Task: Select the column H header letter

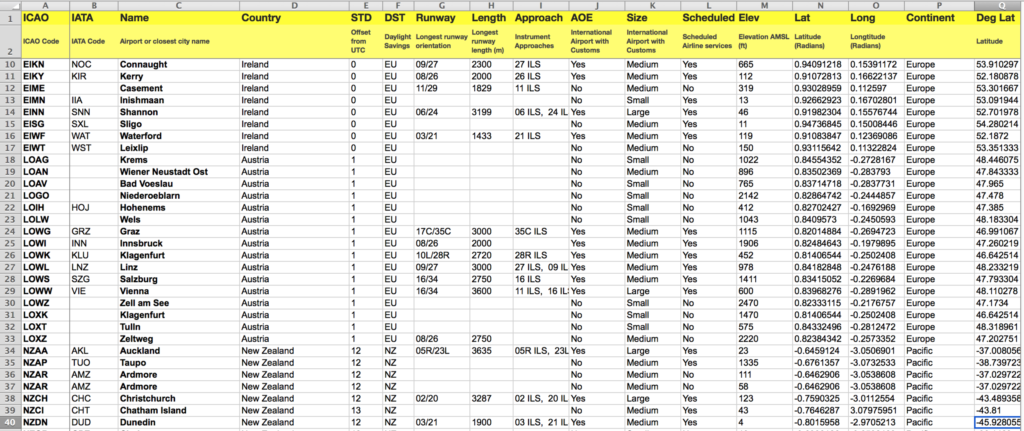Action: point(489,5)
